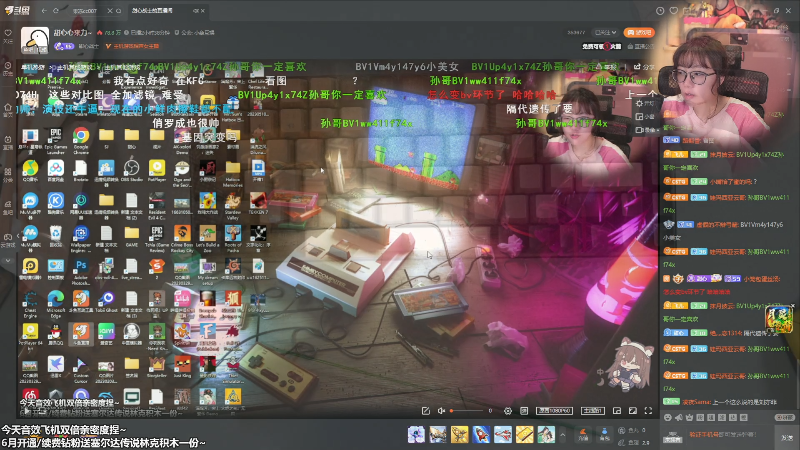Image resolution: width=800 pixels, height=450 pixels.
Task: Open the 充值 recharge button
Action: (583, 434)
